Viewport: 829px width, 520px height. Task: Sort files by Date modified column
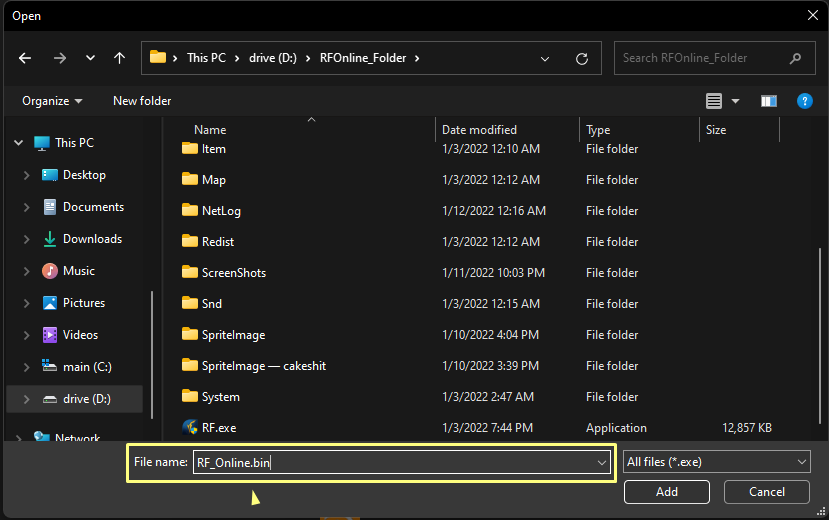480,130
